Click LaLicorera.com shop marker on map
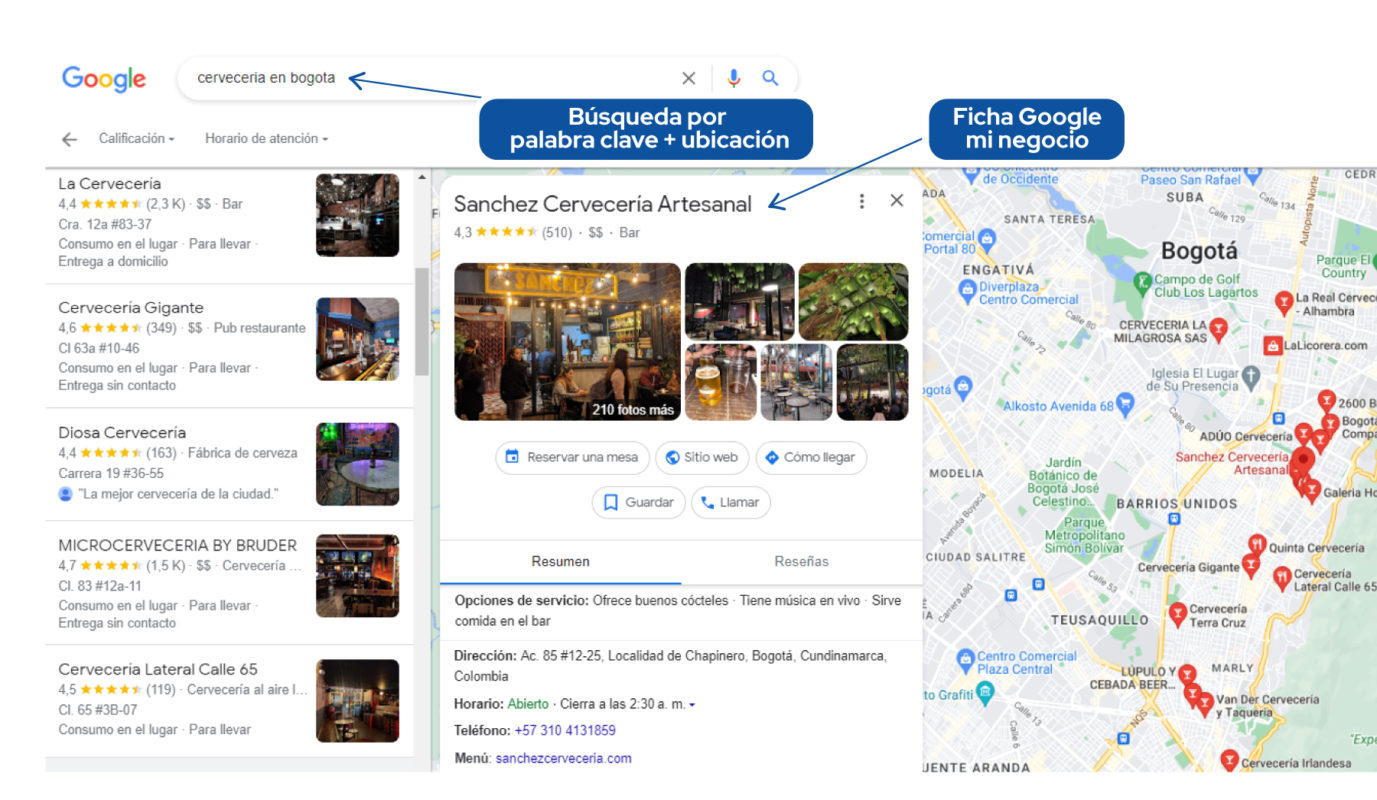The width and height of the screenshot is (1377, 800). click(x=1272, y=346)
